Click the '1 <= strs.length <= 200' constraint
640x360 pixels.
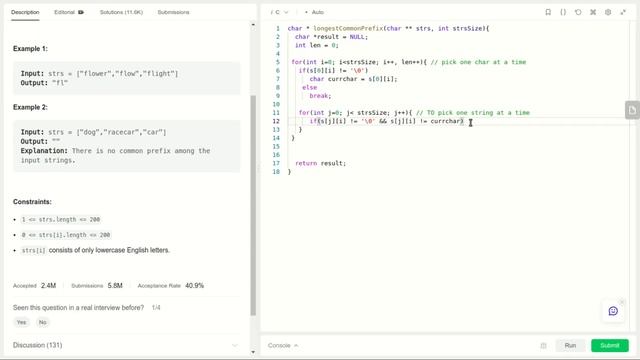tap(61, 220)
